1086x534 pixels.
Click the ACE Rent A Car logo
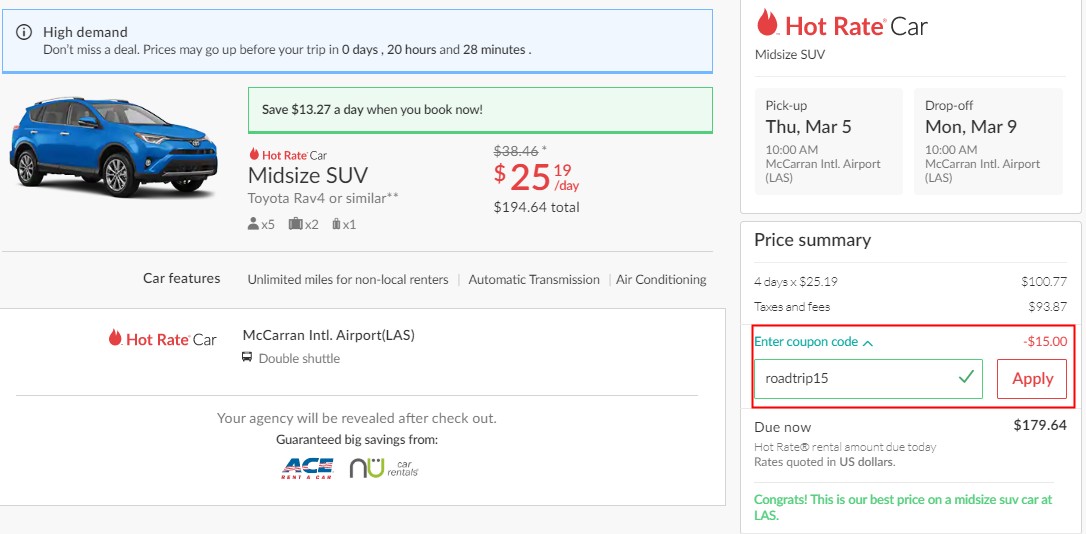click(308, 468)
